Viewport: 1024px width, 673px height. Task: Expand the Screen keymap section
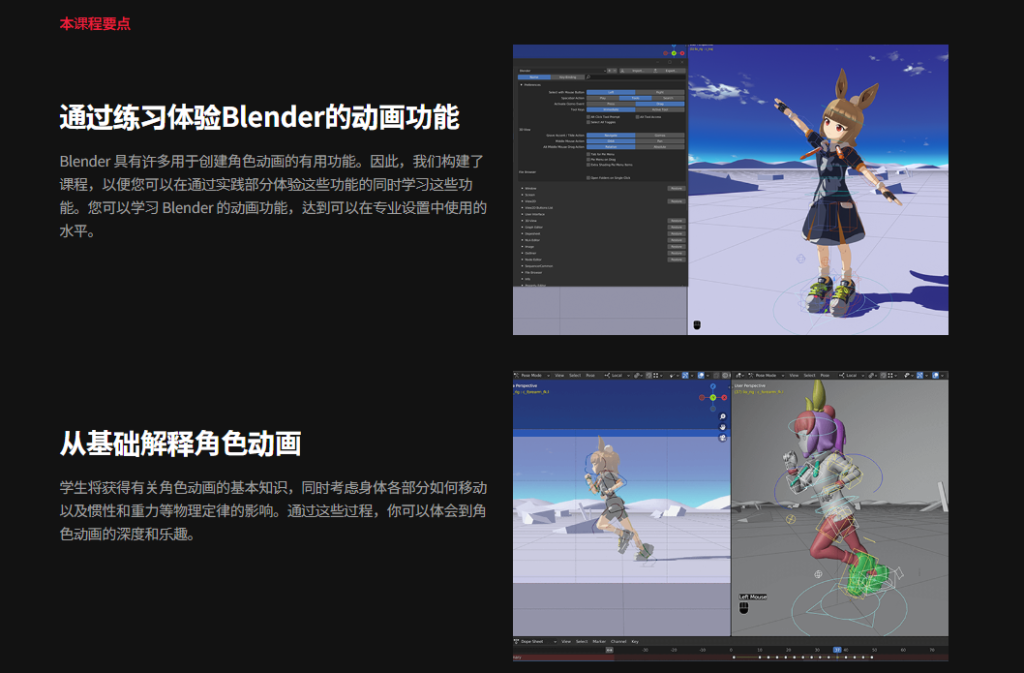(x=522, y=195)
